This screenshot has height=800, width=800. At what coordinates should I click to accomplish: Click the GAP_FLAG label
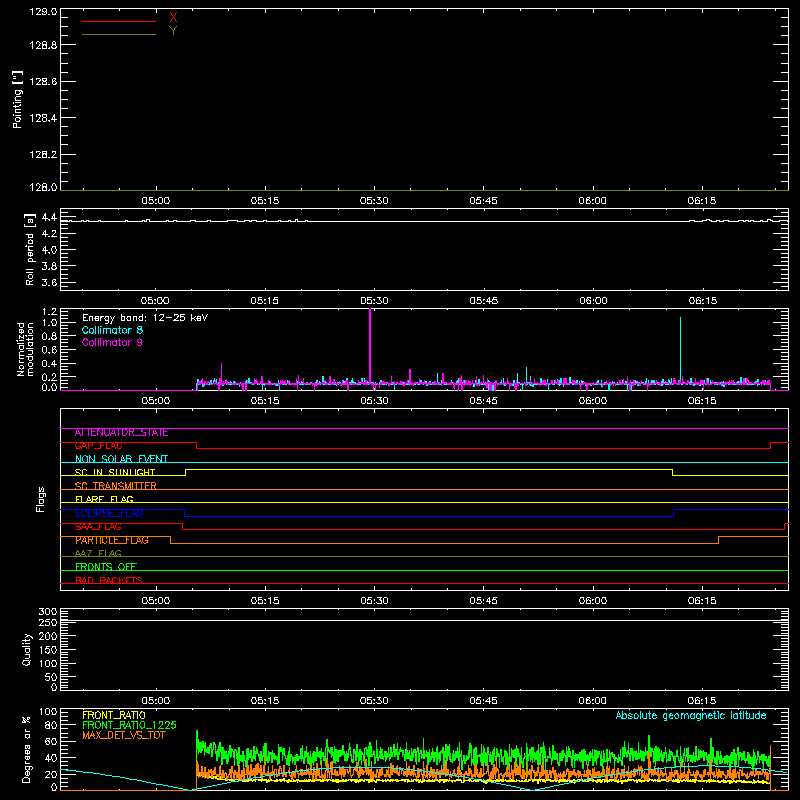coord(98,446)
